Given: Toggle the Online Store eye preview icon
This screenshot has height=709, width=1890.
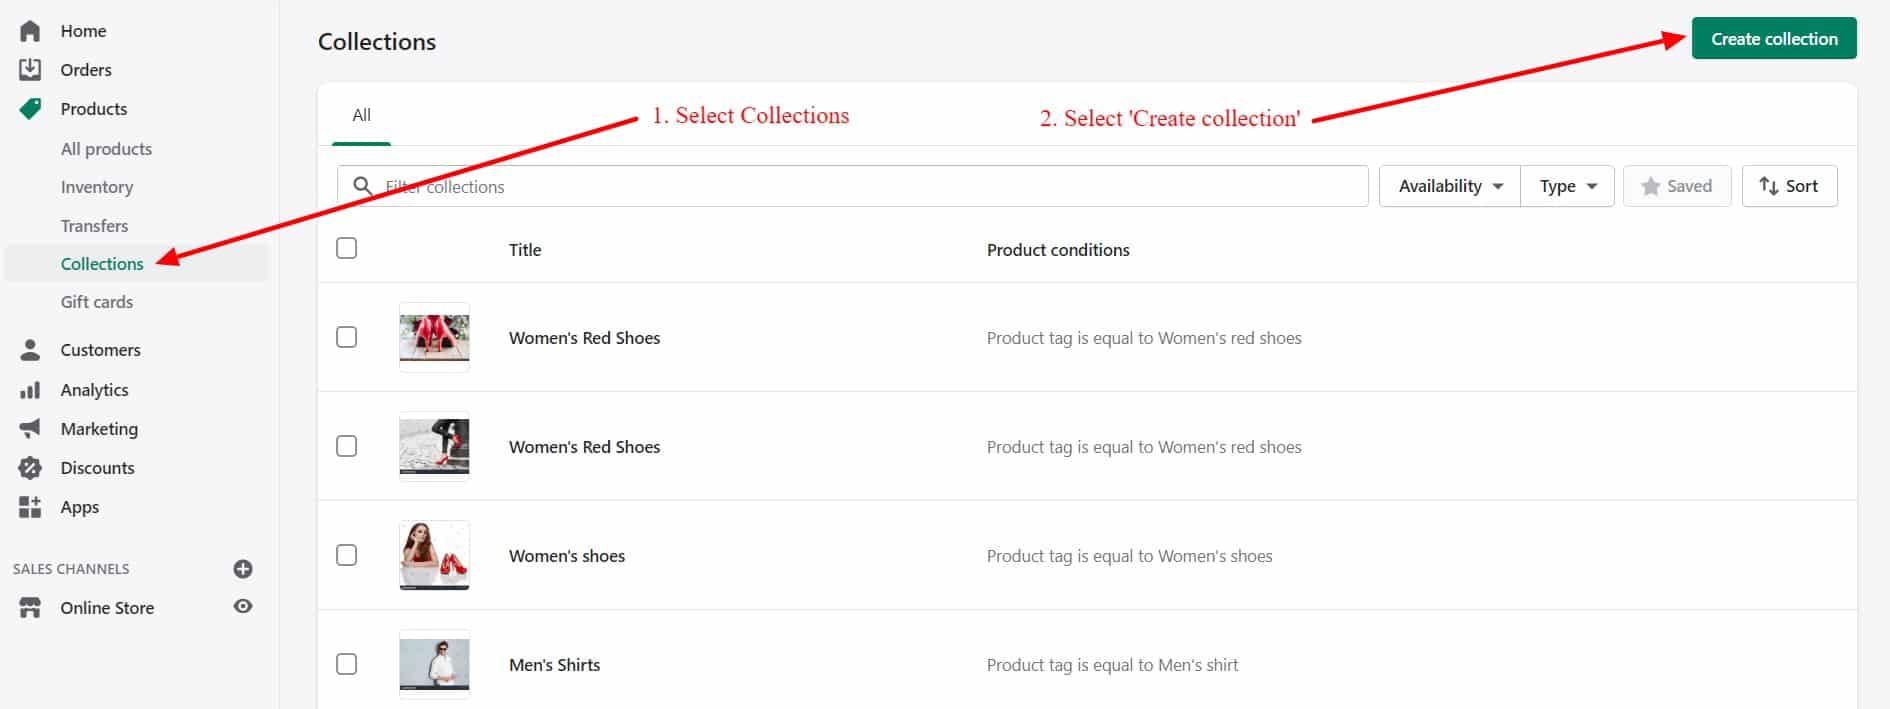Looking at the screenshot, I should [x=243, y=607].
